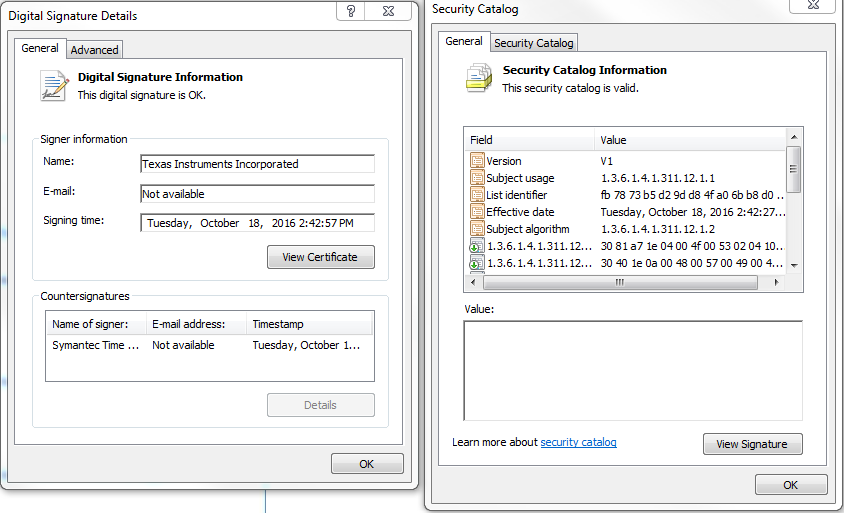Click the E-mail address column header
This screenshot has height=513, width=844.
point(196,324)
